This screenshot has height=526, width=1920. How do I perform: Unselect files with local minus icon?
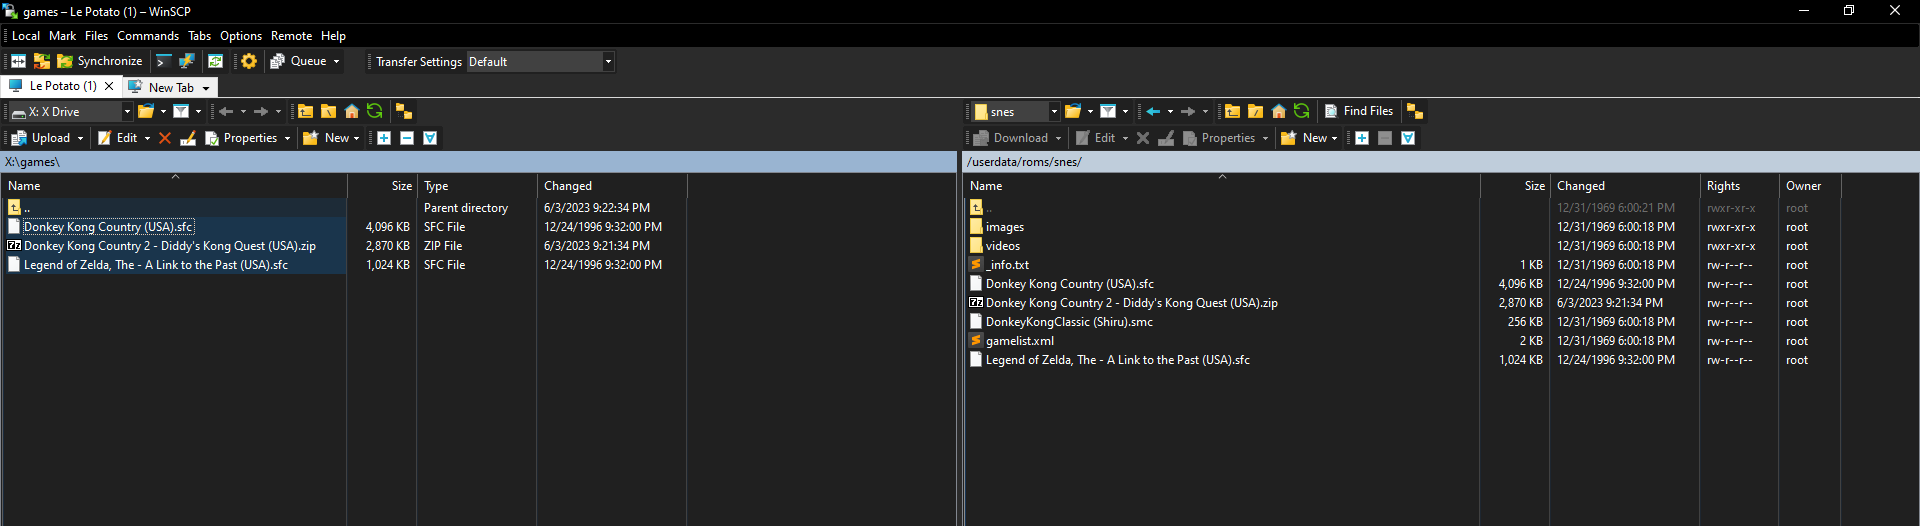coord(407,138)
